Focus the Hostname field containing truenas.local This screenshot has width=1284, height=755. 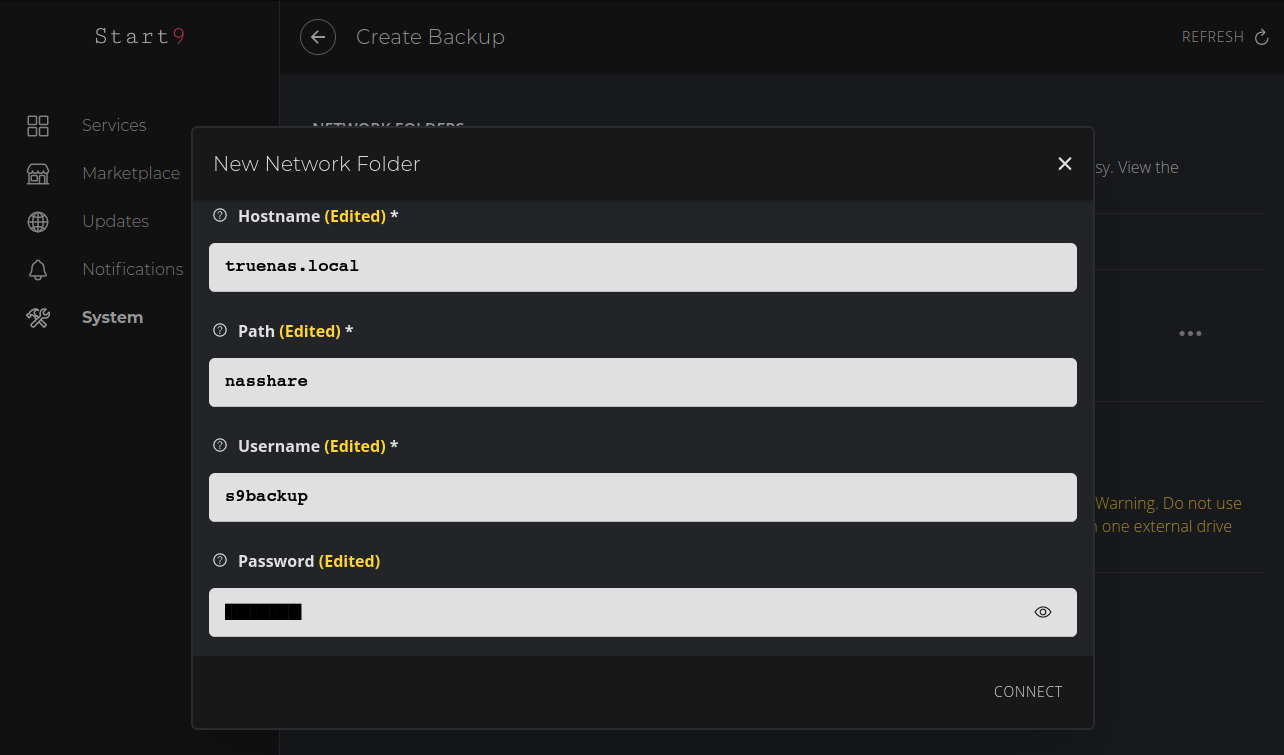[x=642, y=267]
